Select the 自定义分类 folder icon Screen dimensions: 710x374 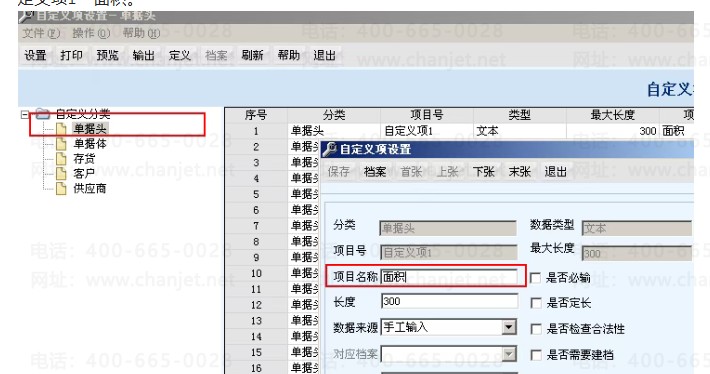tap(43, 114)
